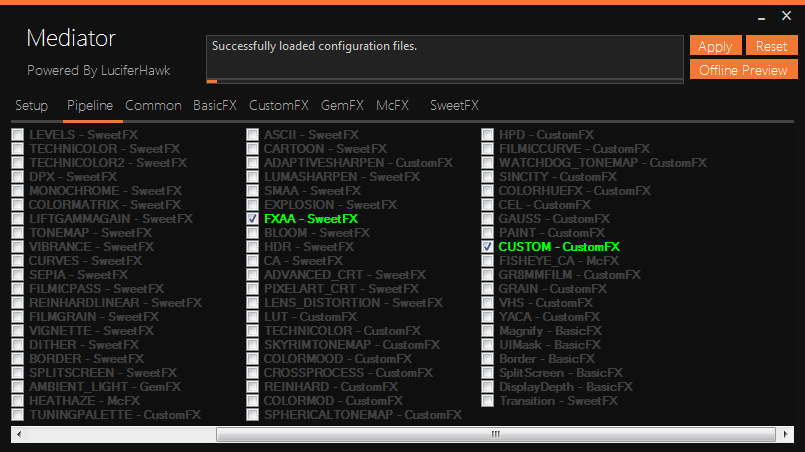Close the Mediator window
Image resolution: width=805 pixels, height=452 pixels.
[786, 16]
